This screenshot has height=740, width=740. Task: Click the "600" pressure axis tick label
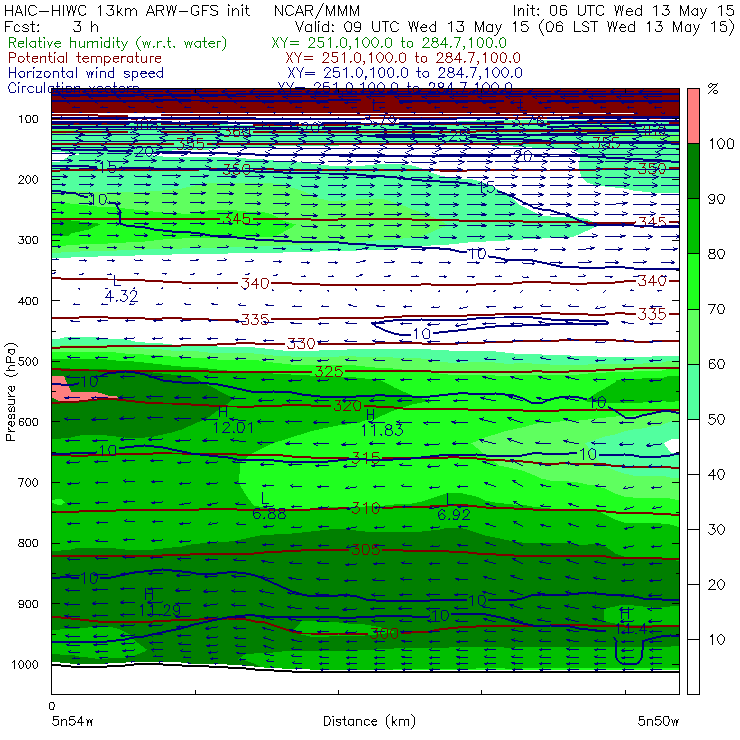[x=28, y=422]
